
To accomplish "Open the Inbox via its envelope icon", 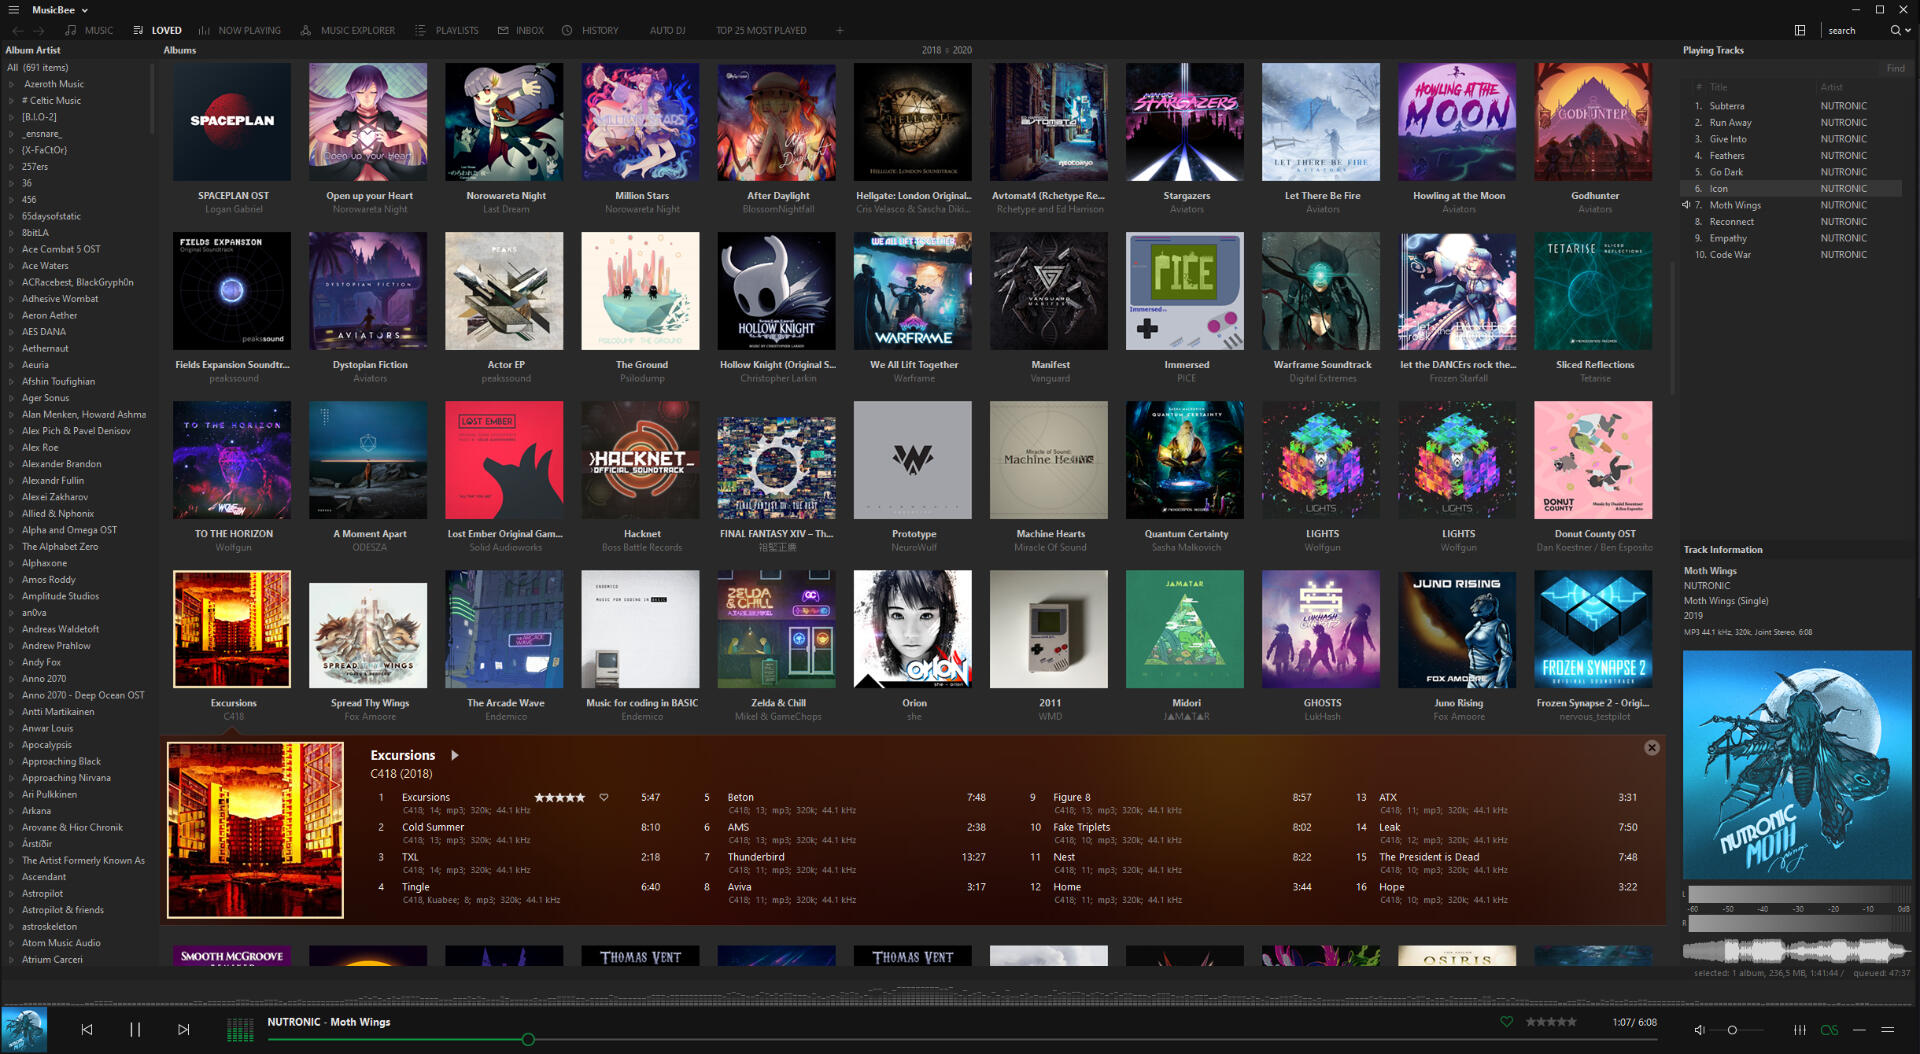I will coord(502,30).
